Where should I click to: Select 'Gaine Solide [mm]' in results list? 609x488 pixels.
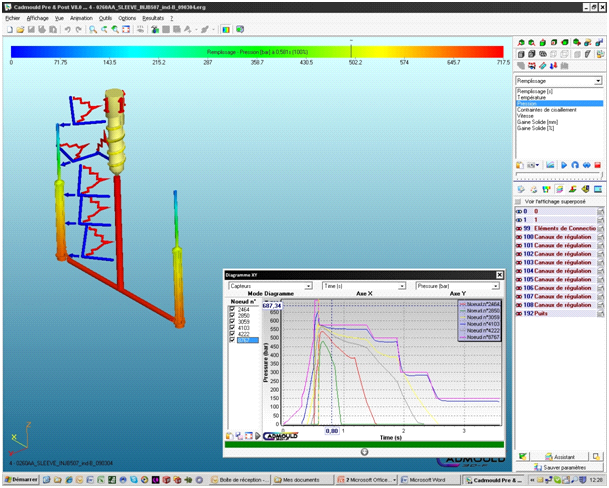537,122
